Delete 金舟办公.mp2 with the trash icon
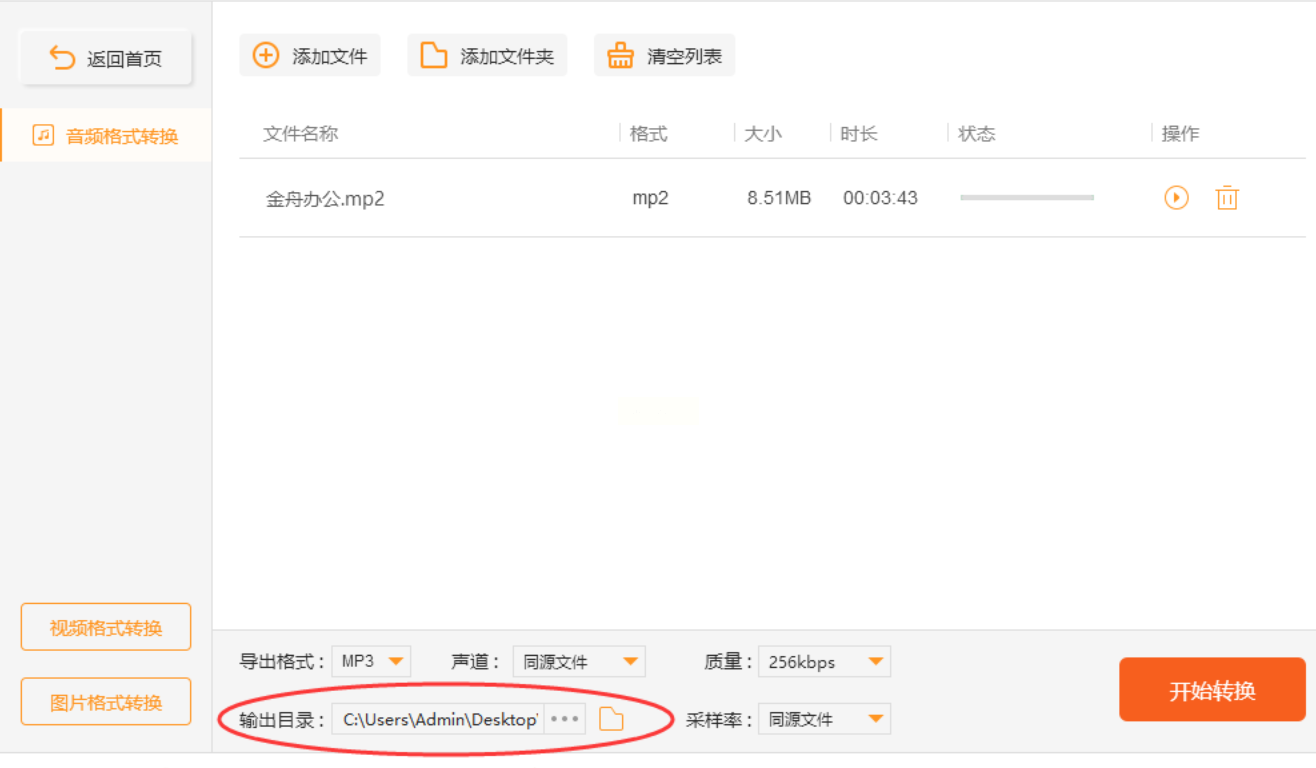 coord(1227,198)
